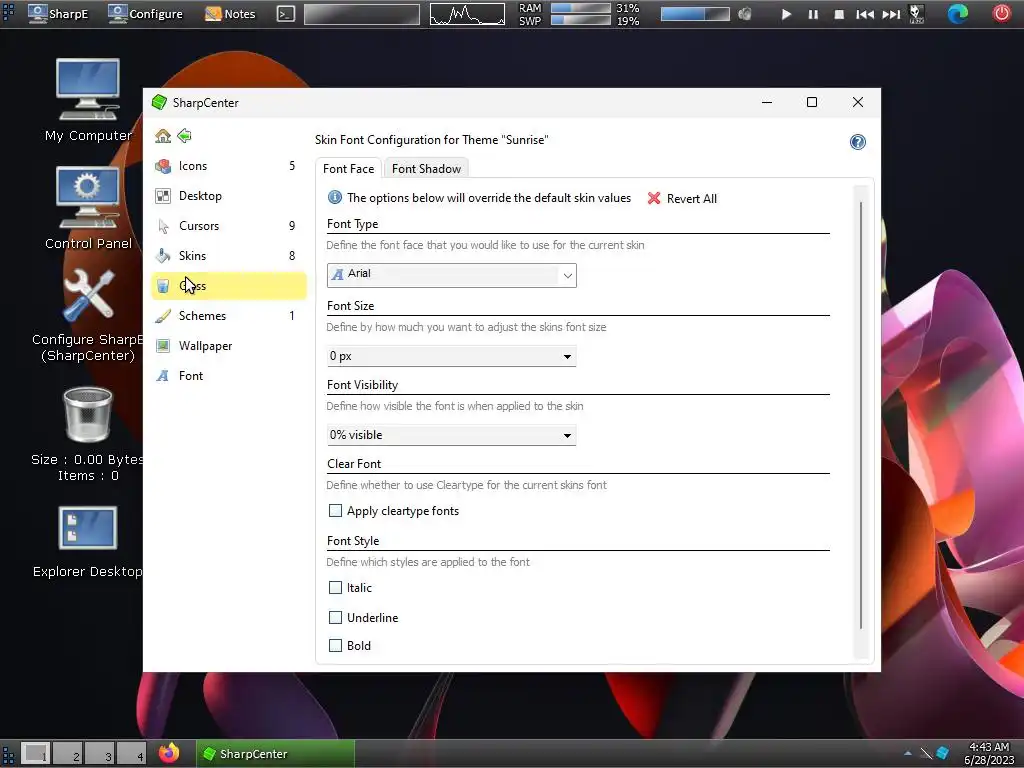Click the top-left grid dots menu icon

tap(8, 14)
